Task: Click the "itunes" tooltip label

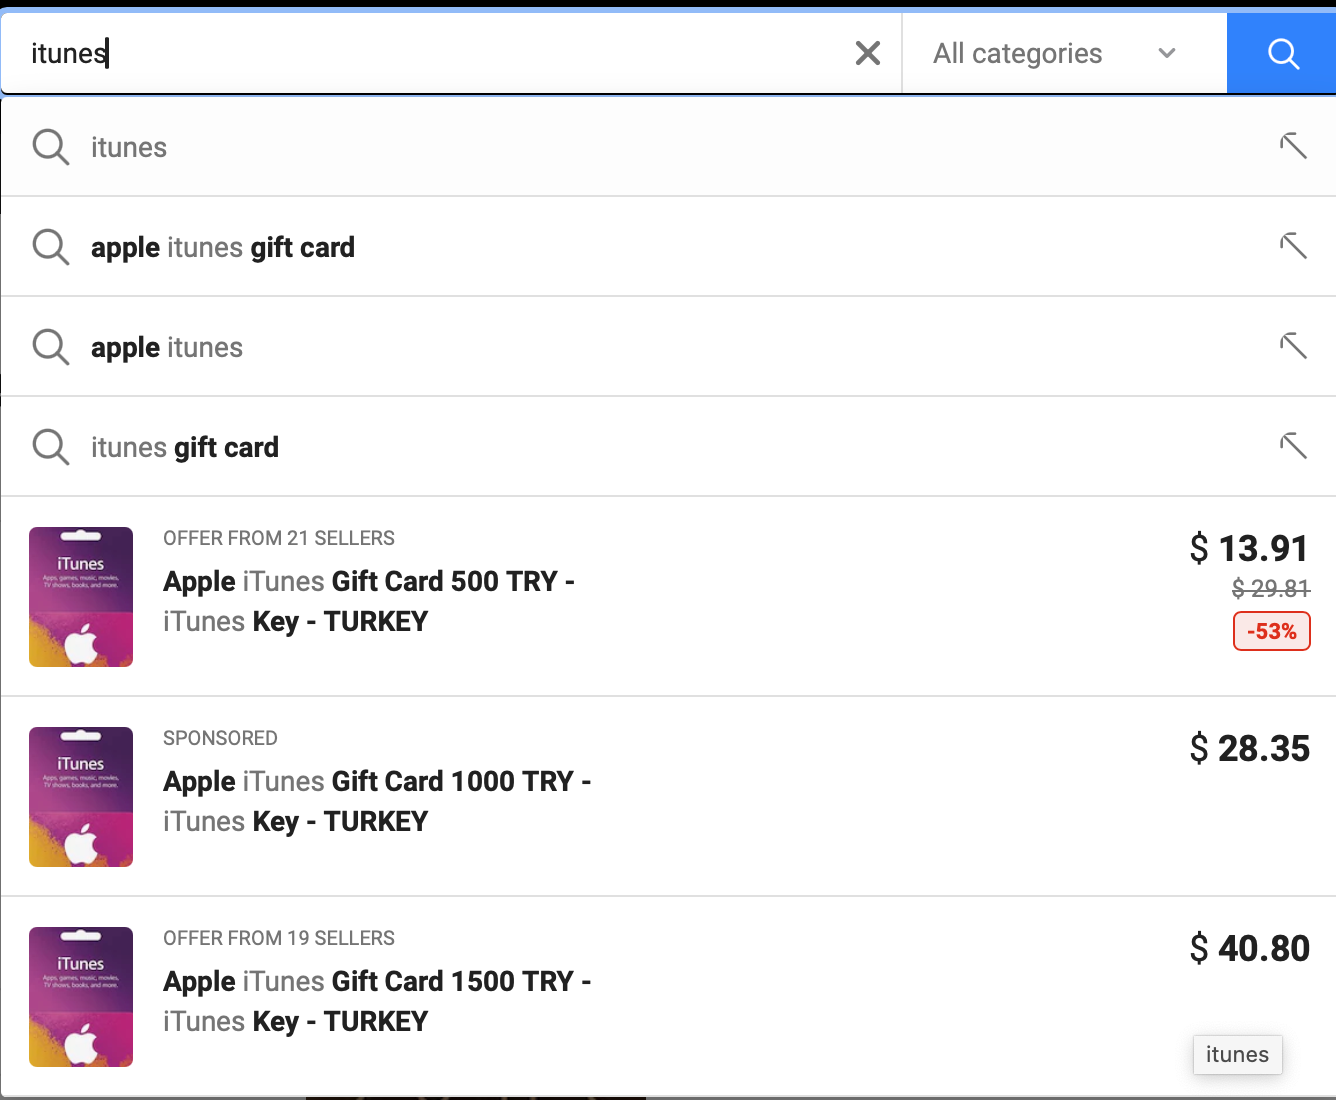Action: [x=1237, y=1054]
